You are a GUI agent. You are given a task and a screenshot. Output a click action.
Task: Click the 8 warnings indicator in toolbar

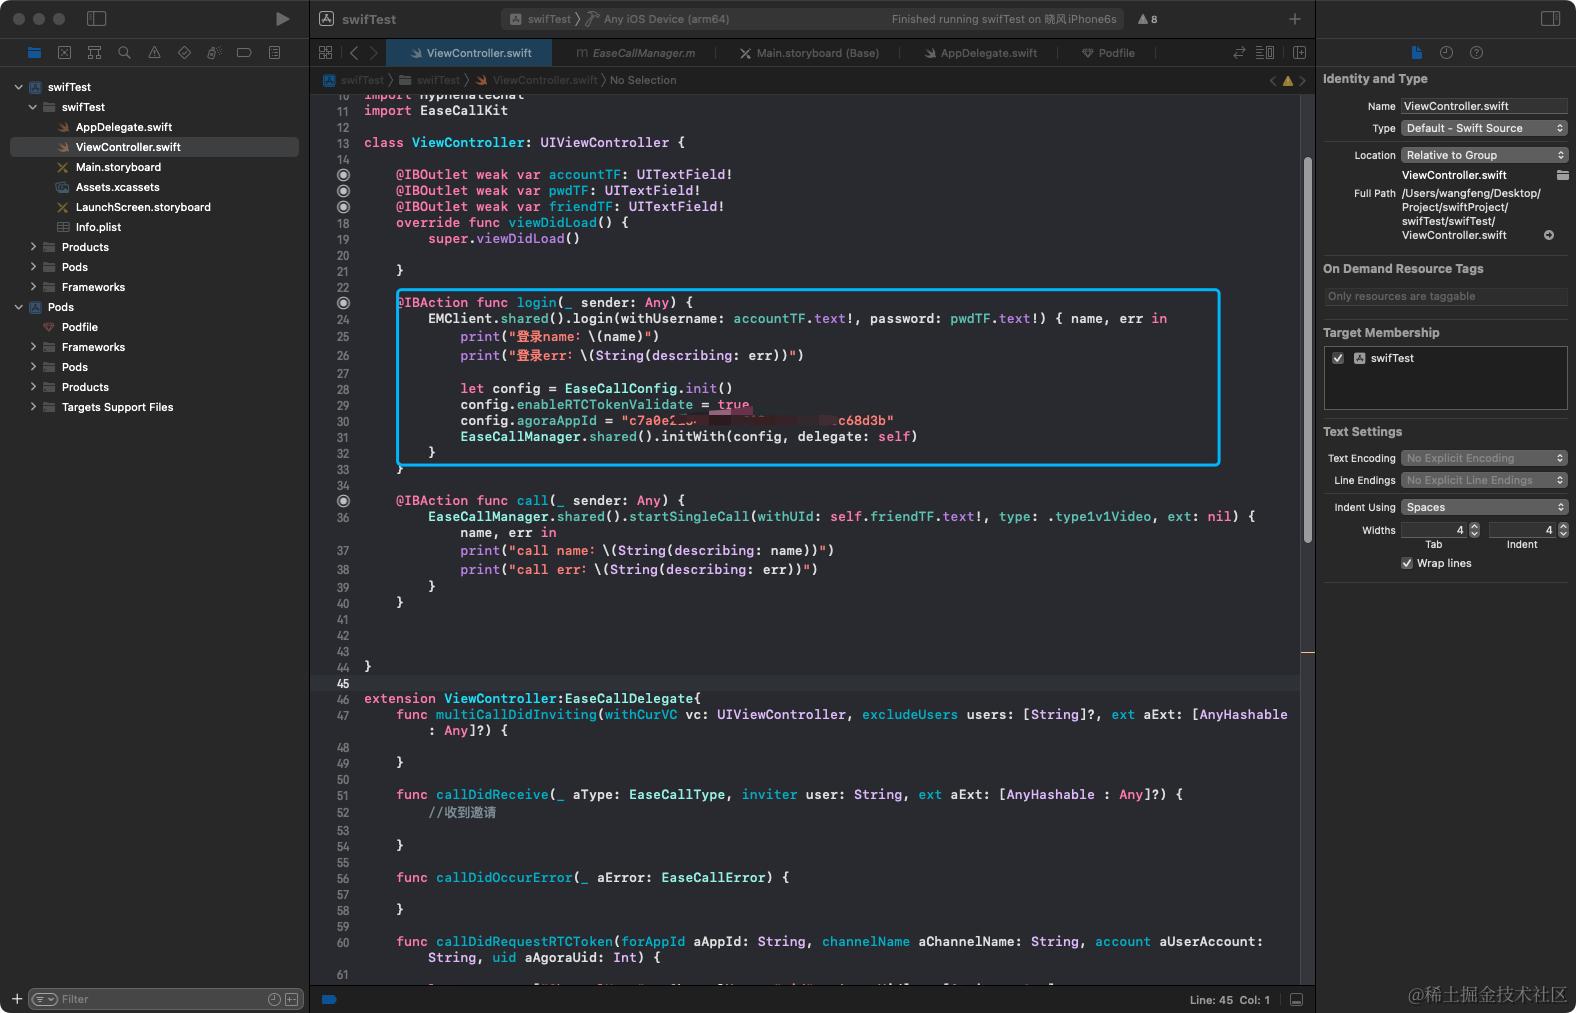click(1147, 19)
